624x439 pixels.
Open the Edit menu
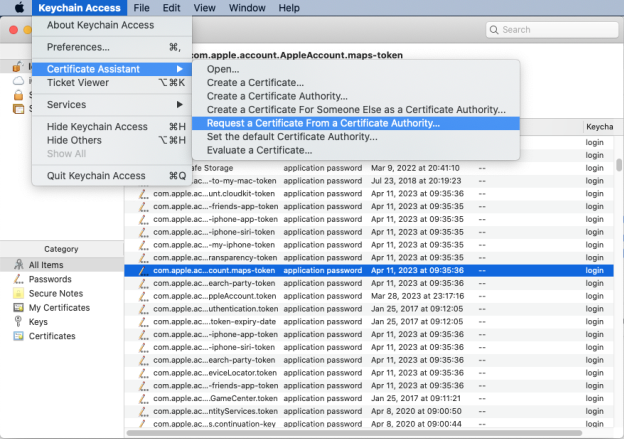click(172, 8)
